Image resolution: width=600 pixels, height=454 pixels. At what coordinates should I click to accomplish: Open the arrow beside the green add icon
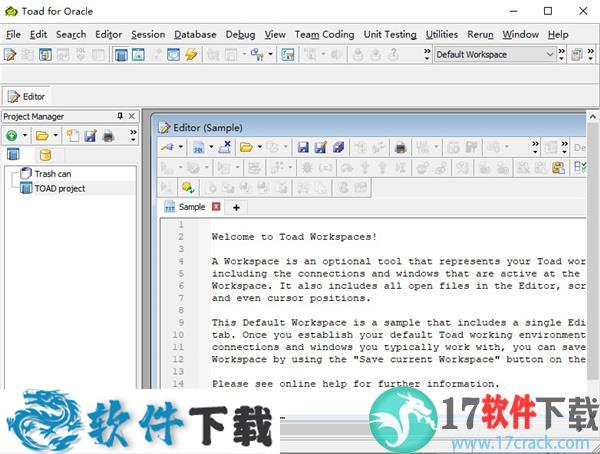point(25,136)
